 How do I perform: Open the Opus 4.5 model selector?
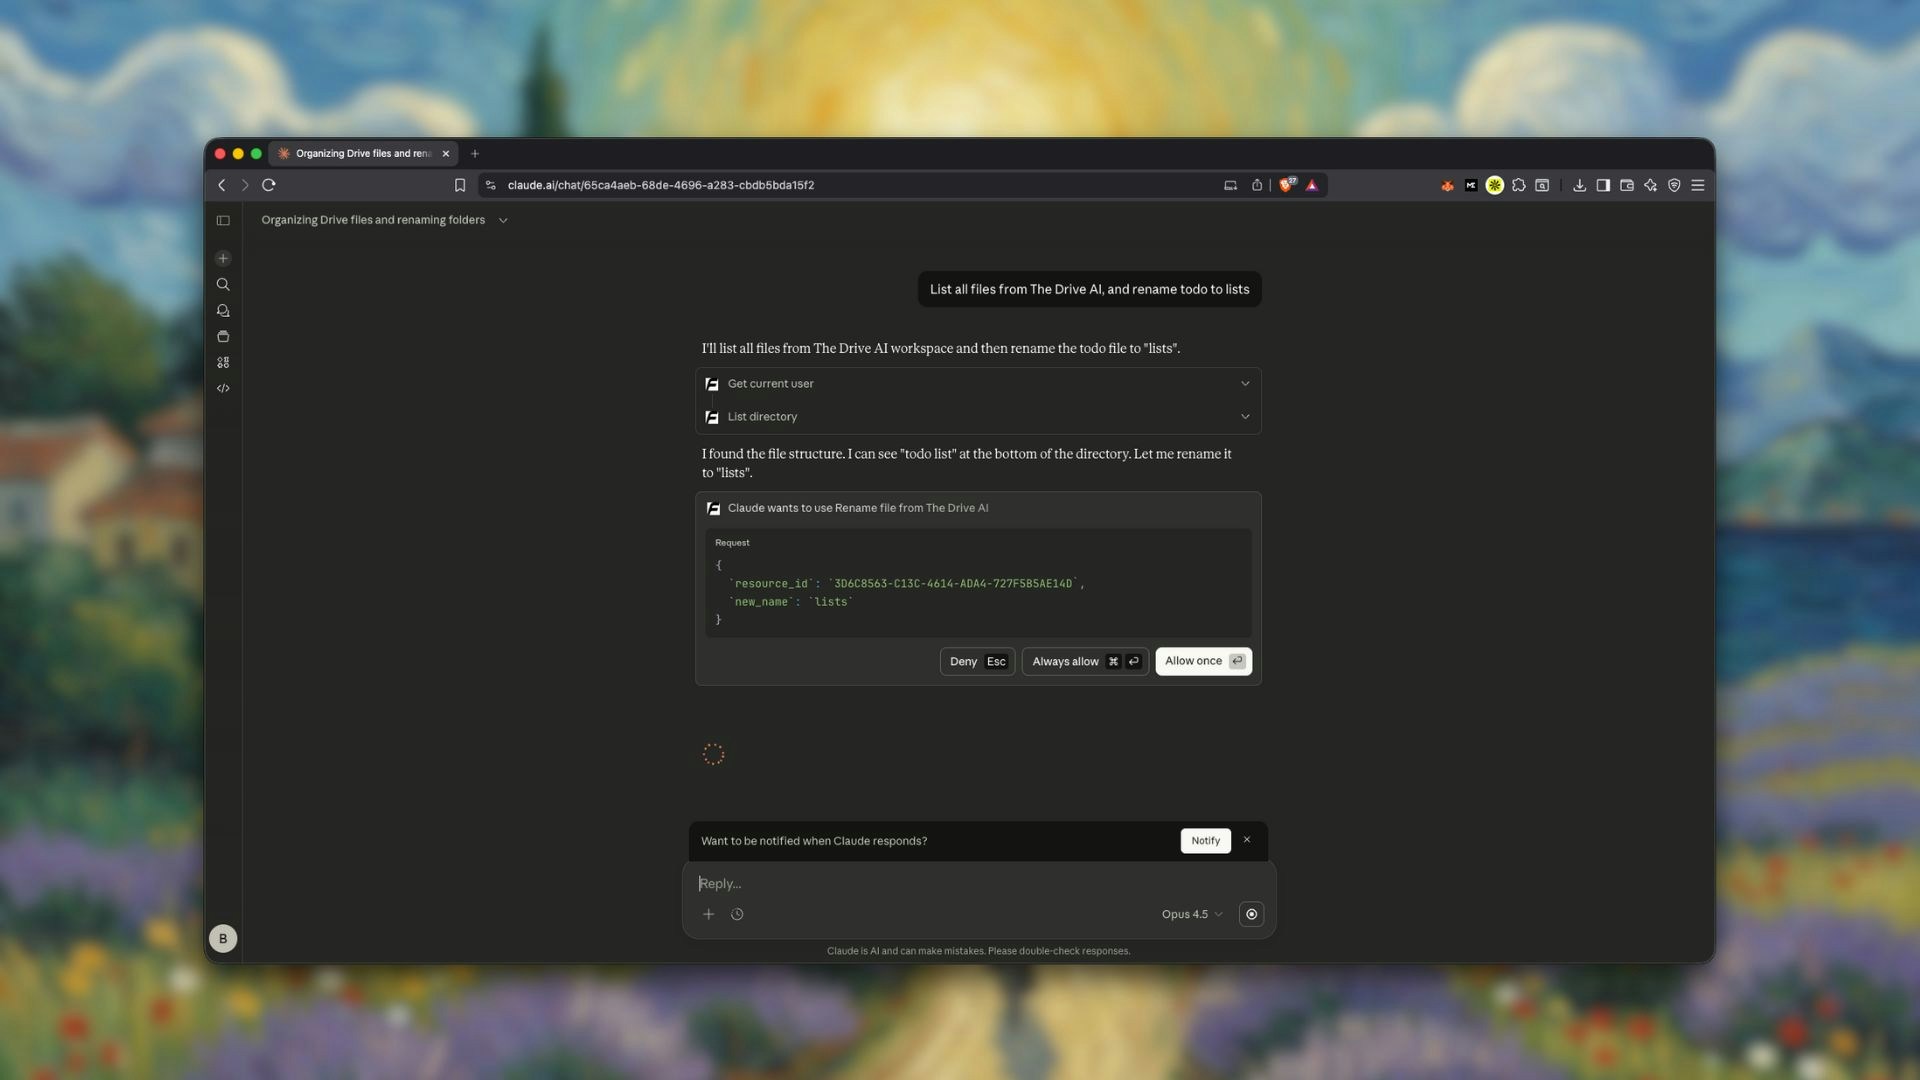pos(1190,913)
